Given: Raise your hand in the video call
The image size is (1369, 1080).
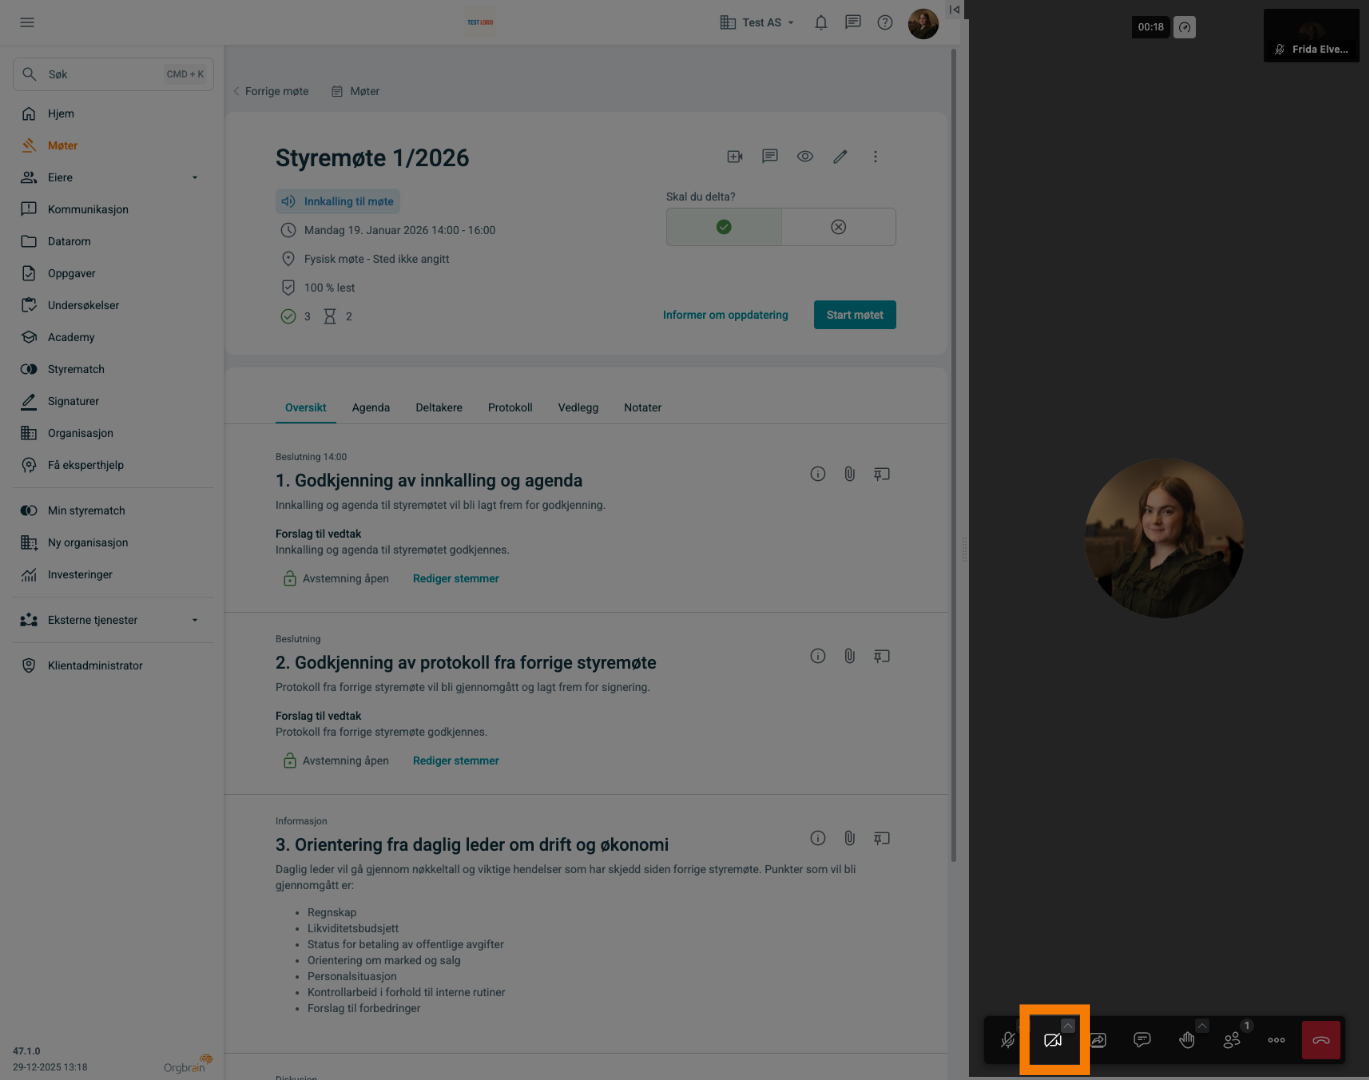Looking at the screenshot, I should (1187, 1040).
